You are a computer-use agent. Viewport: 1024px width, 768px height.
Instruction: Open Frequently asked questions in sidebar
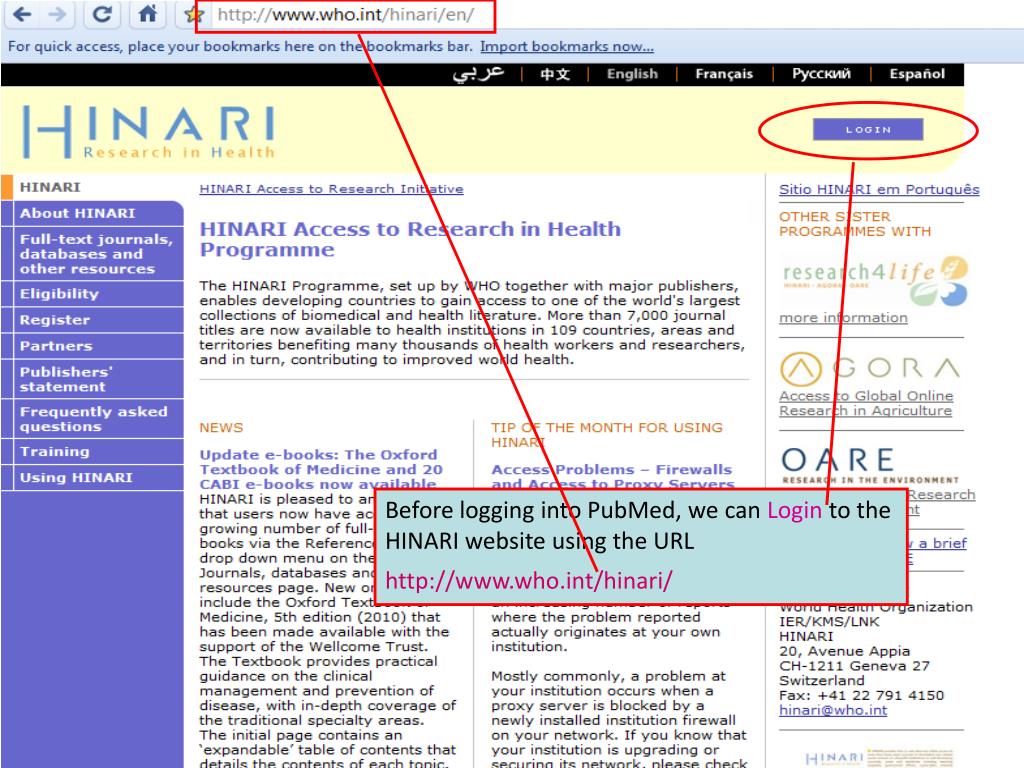pyautogui.click(x=92, y=419)
